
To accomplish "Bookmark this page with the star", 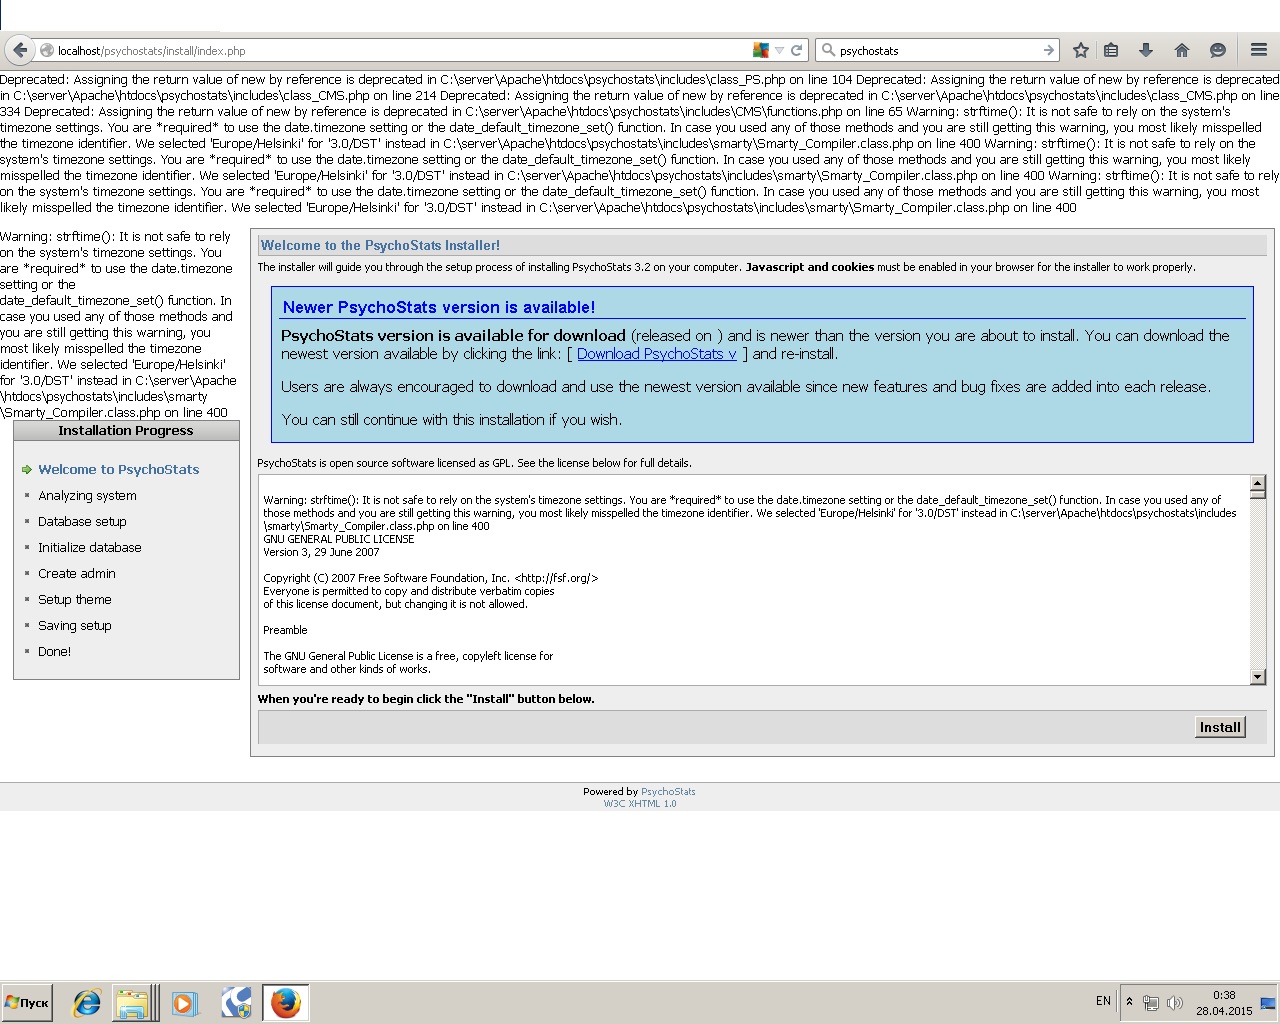I will click(1081, 50).
